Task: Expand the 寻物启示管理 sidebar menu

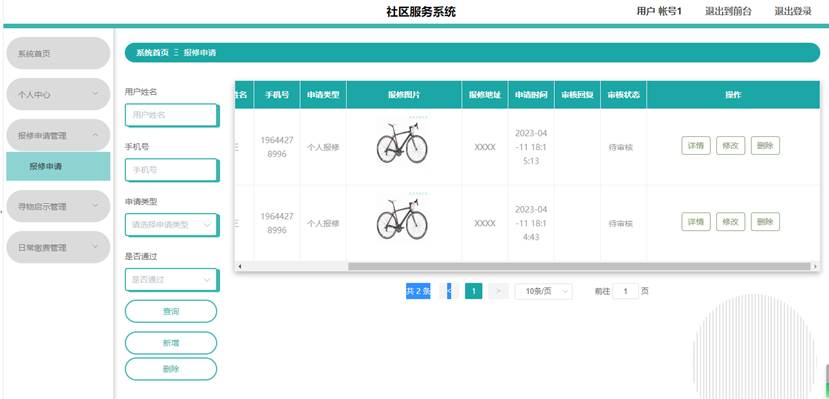Action: pos(58,206)
